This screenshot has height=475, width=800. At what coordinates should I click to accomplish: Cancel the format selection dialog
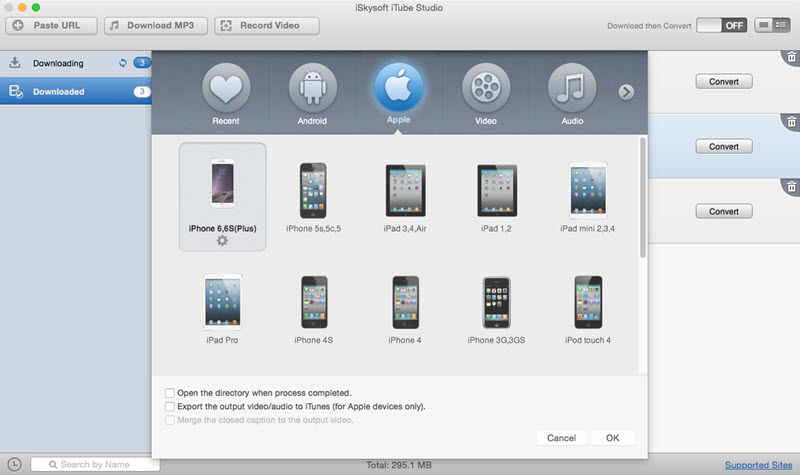[x=561, y=438]
